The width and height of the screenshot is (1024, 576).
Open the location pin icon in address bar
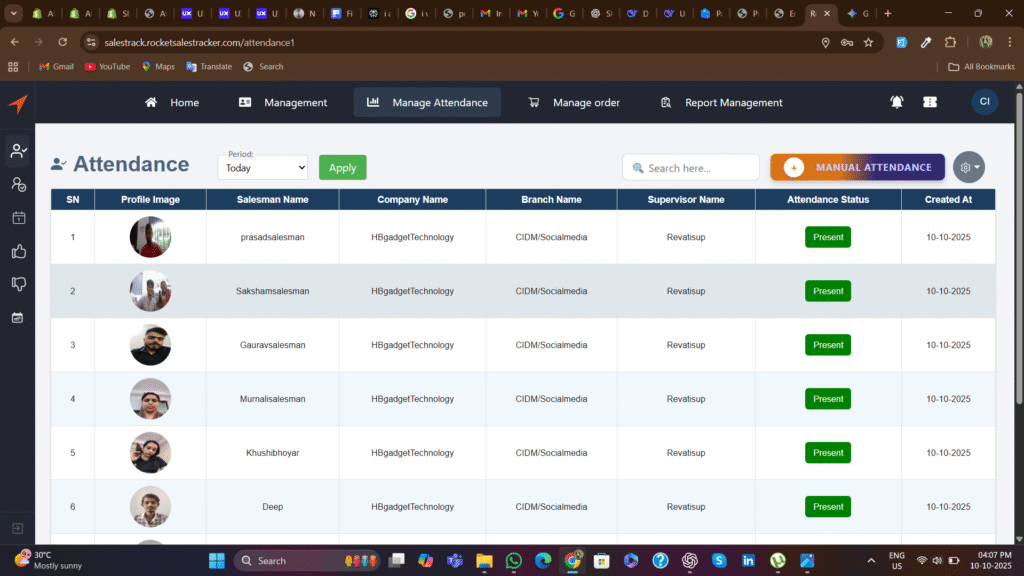pyautogui.click(x=825, y=42)
